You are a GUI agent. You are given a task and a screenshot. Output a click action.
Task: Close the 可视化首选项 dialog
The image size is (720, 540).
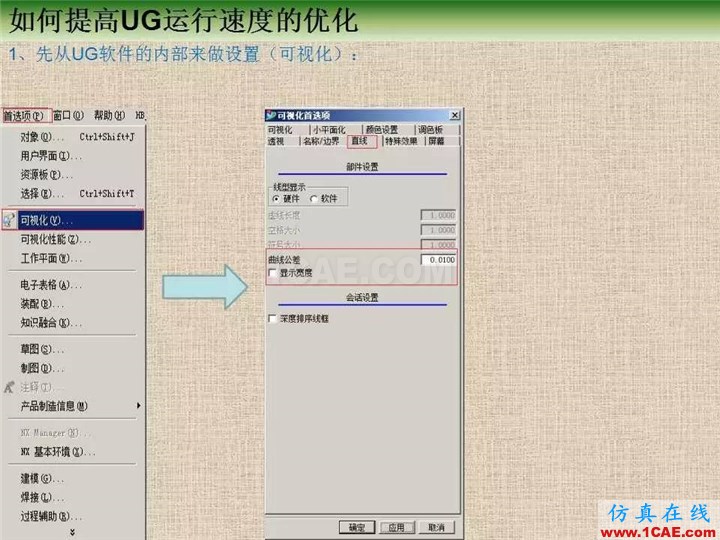click(454, 115)
